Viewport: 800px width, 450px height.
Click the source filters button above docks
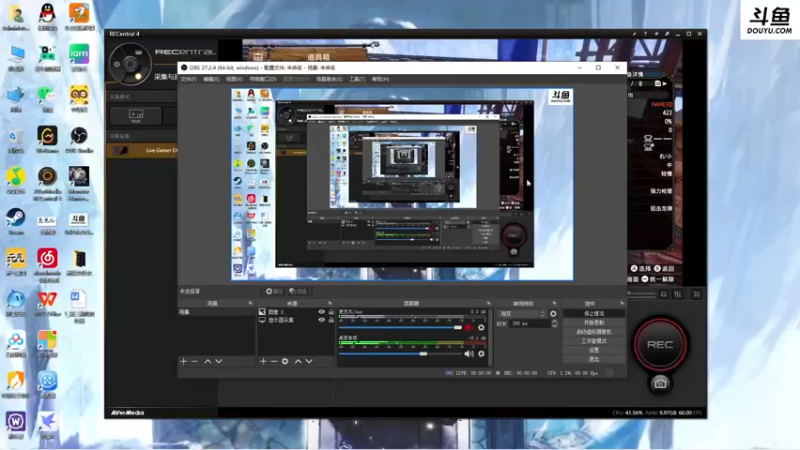pos(298,291)
